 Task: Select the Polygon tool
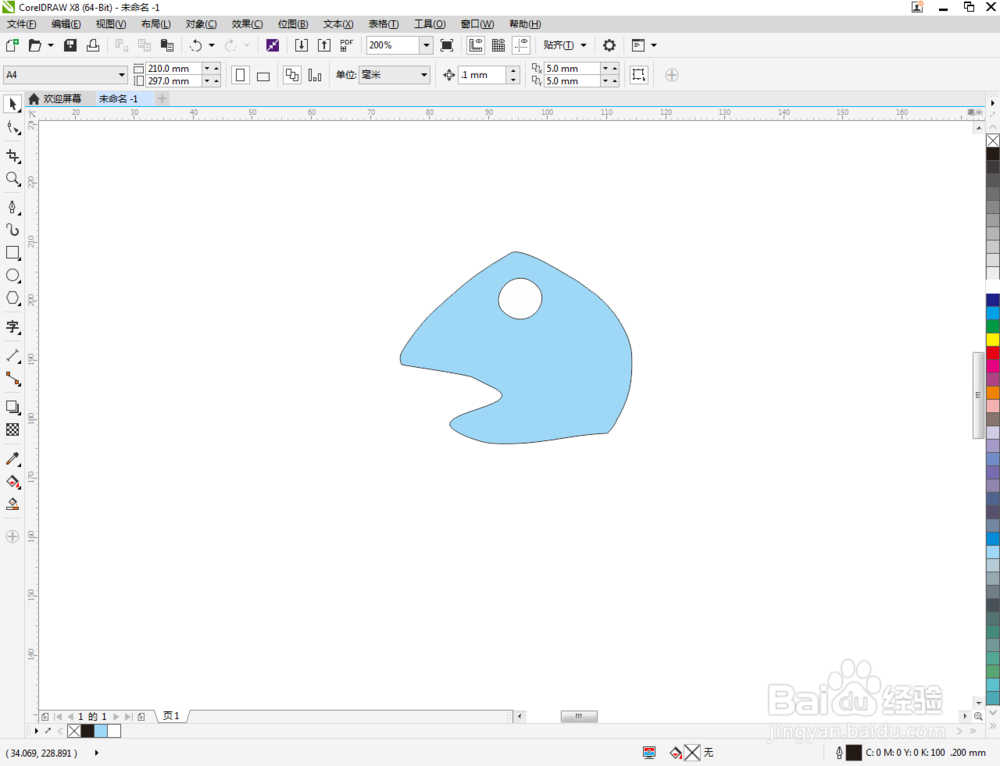pos(12,298)
